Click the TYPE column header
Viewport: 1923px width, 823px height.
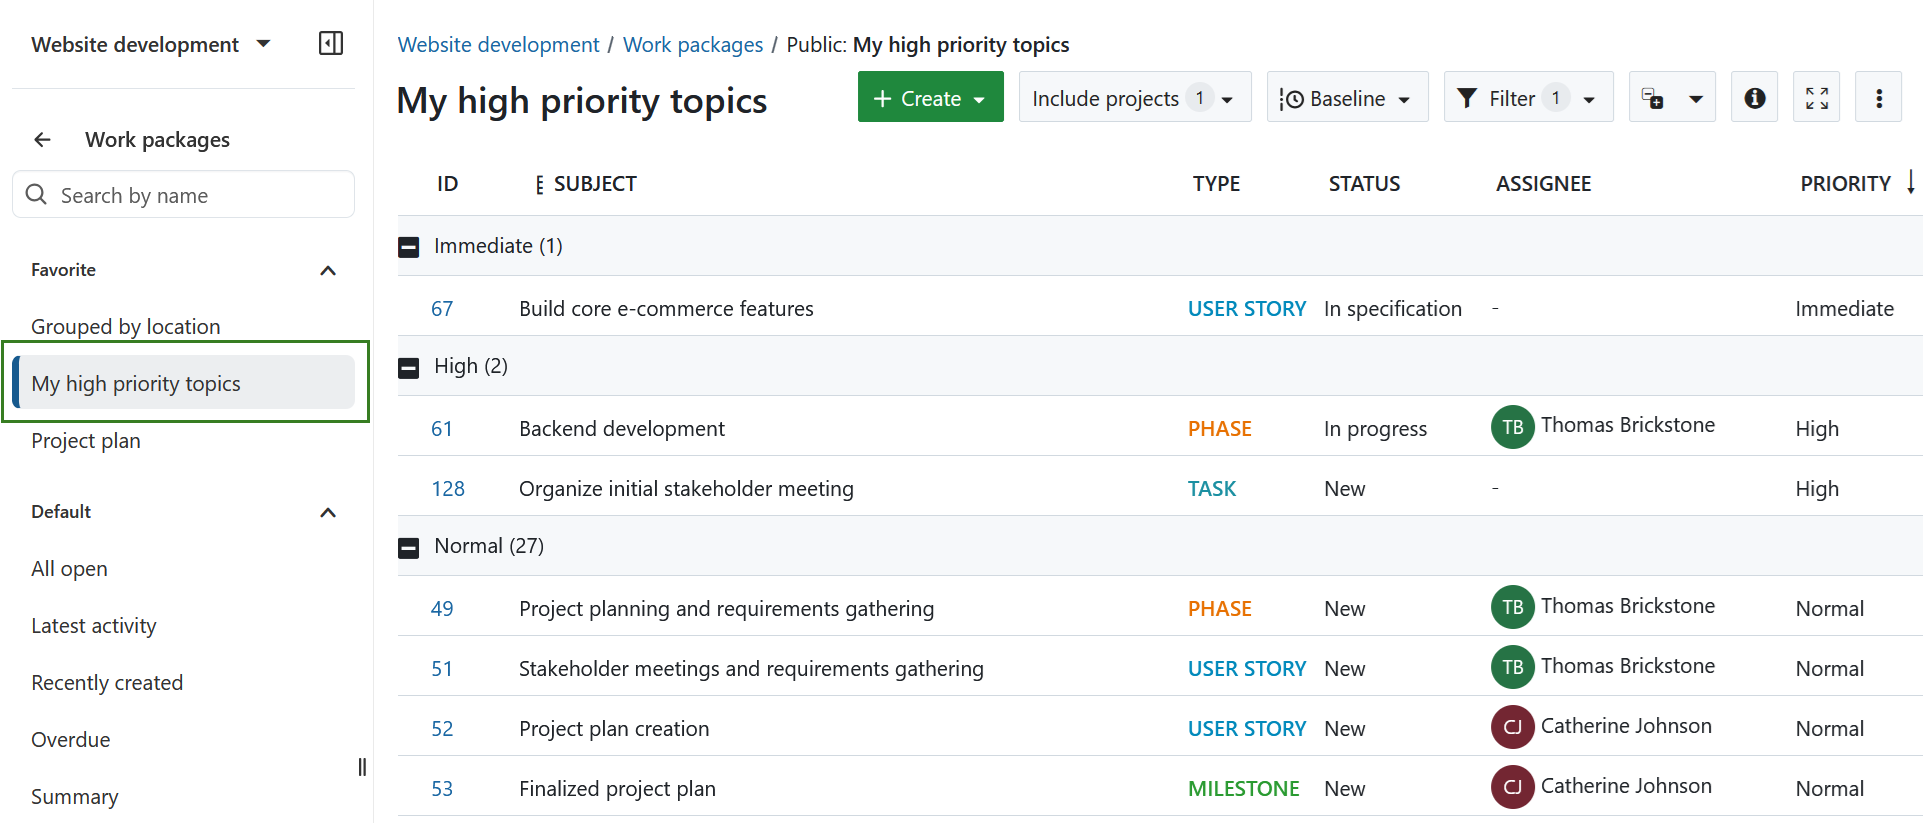pyautogui.click(x=1216, y=184)
